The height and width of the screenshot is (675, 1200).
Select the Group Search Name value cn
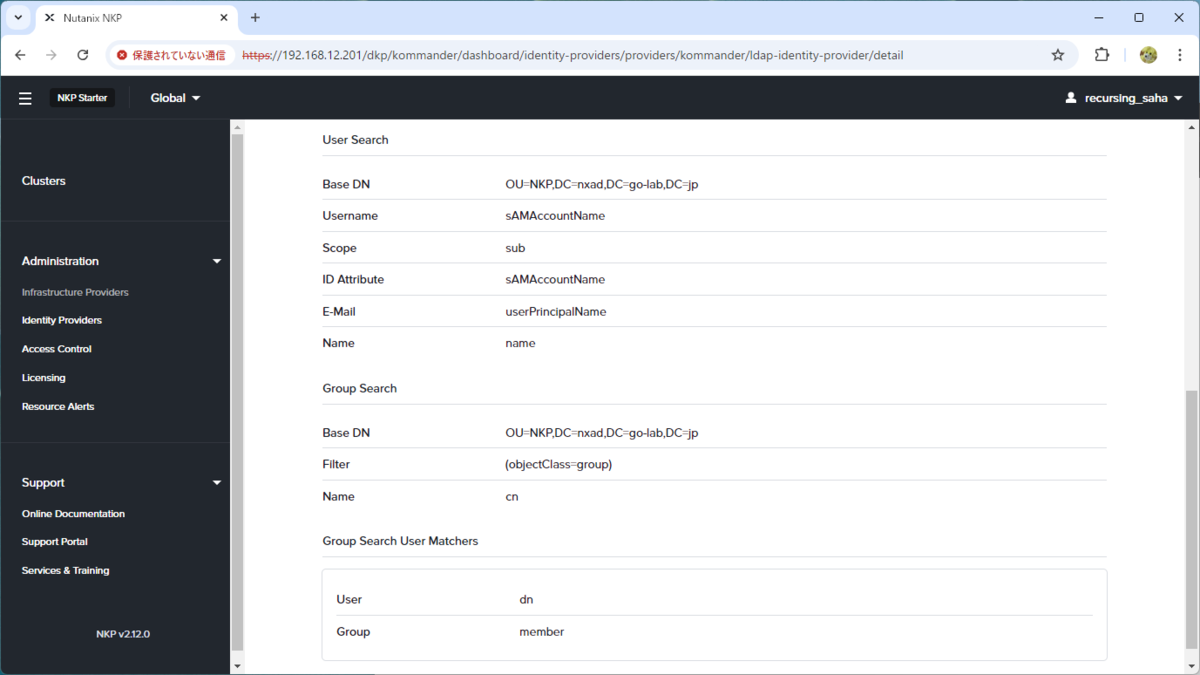point(512,497)
